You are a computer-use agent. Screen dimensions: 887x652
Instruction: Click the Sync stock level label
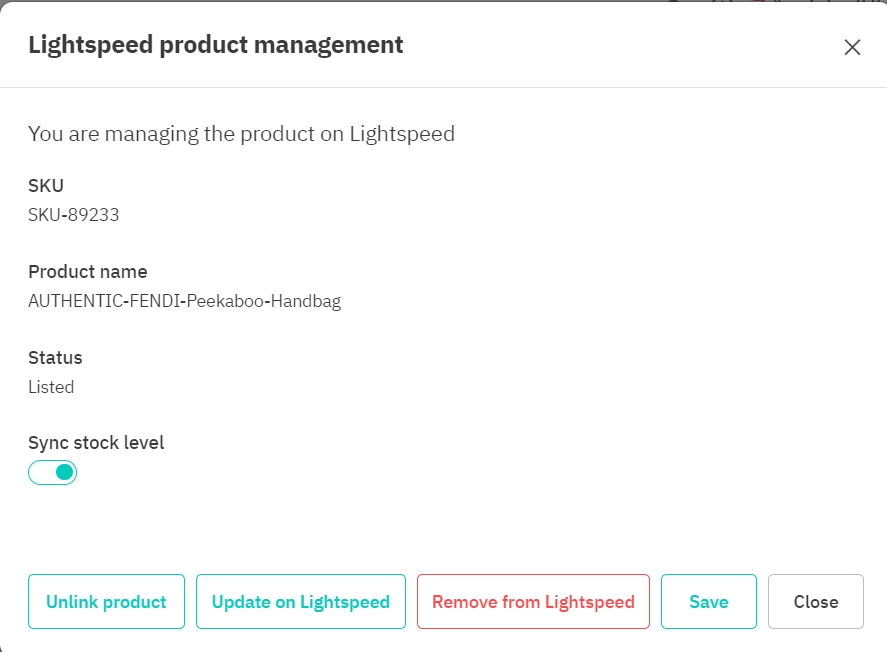tap(96, 443)
